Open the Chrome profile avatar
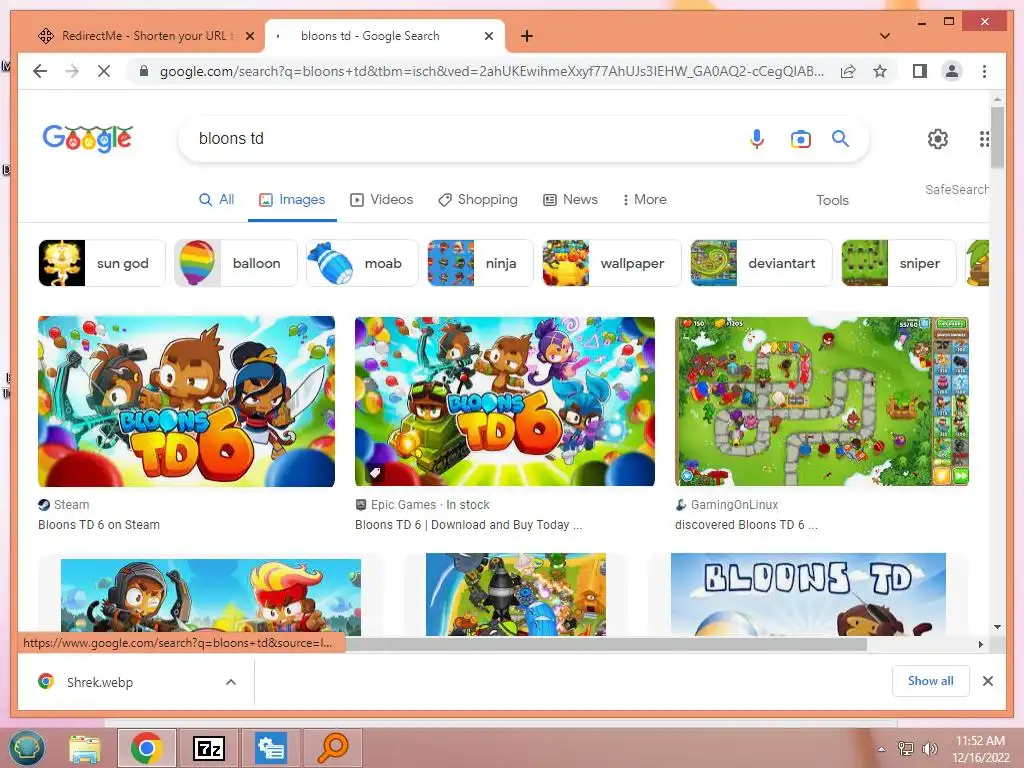The width and height of the screenshot is (1024, 768). (x=952, y=71)
